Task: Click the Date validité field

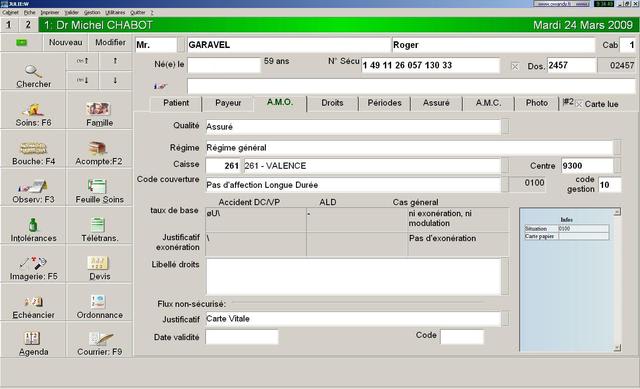Action: [x=242, y=338]
